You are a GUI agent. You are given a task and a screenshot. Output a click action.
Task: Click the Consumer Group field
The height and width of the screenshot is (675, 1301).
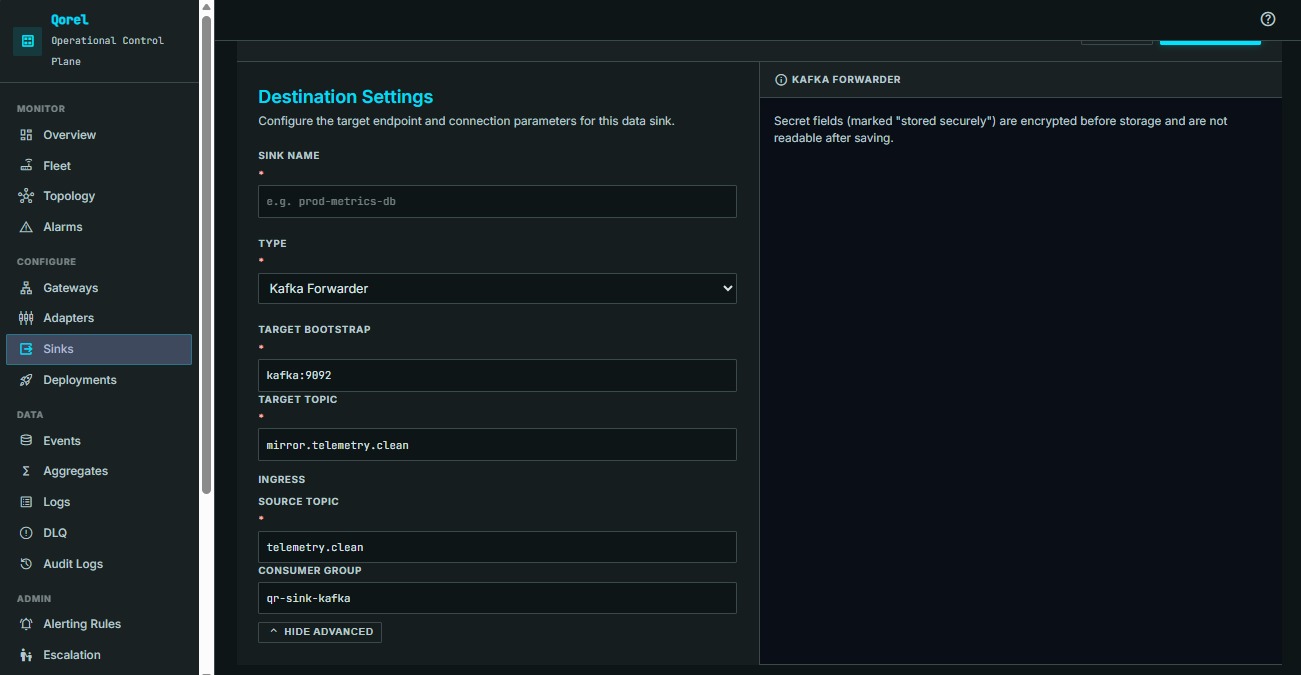click(x=497, y=598)
